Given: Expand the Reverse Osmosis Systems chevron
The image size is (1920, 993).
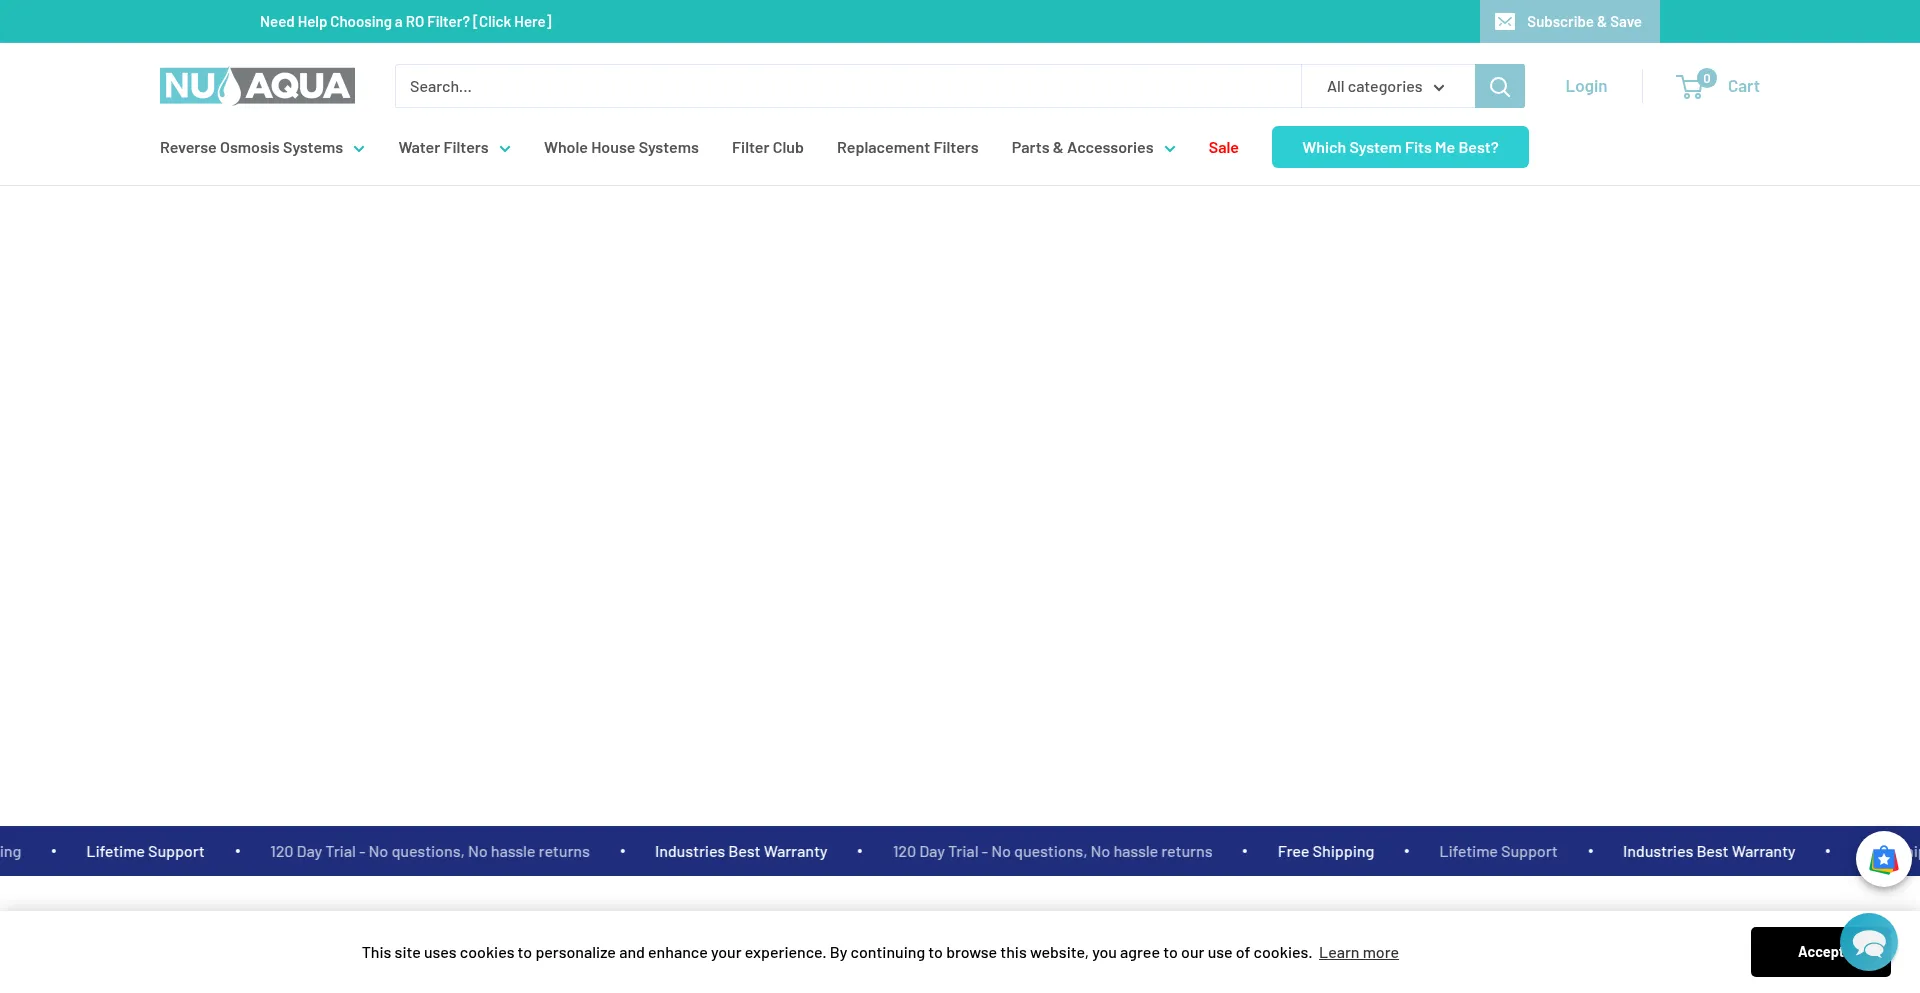Looking at the screenshot, I should 359,149.
